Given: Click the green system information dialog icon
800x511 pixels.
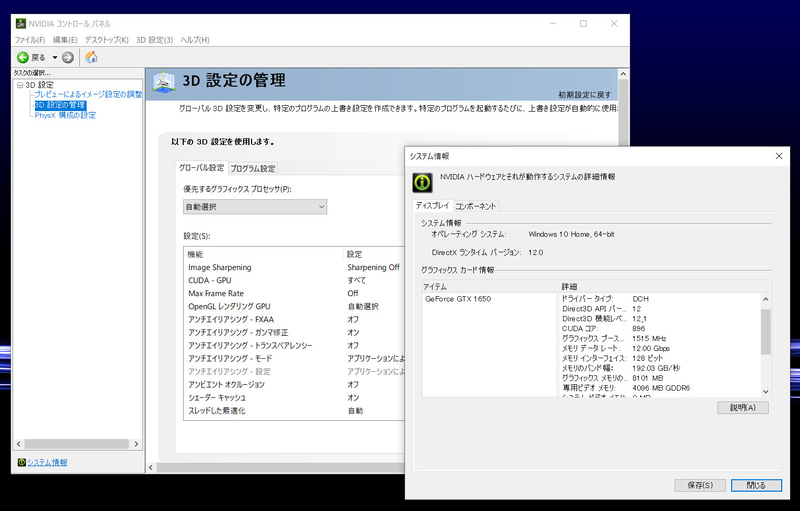Looking at the screenshot, I should pos(422,182).
